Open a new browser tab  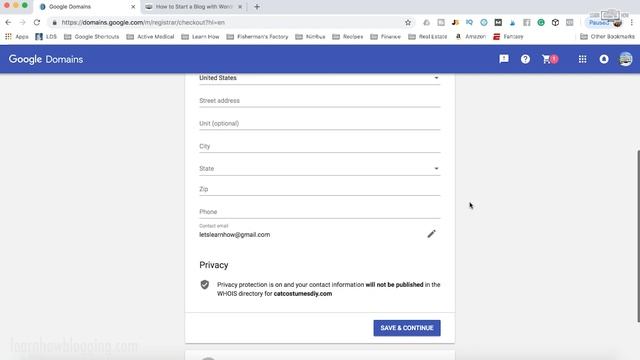pos(257,7)
